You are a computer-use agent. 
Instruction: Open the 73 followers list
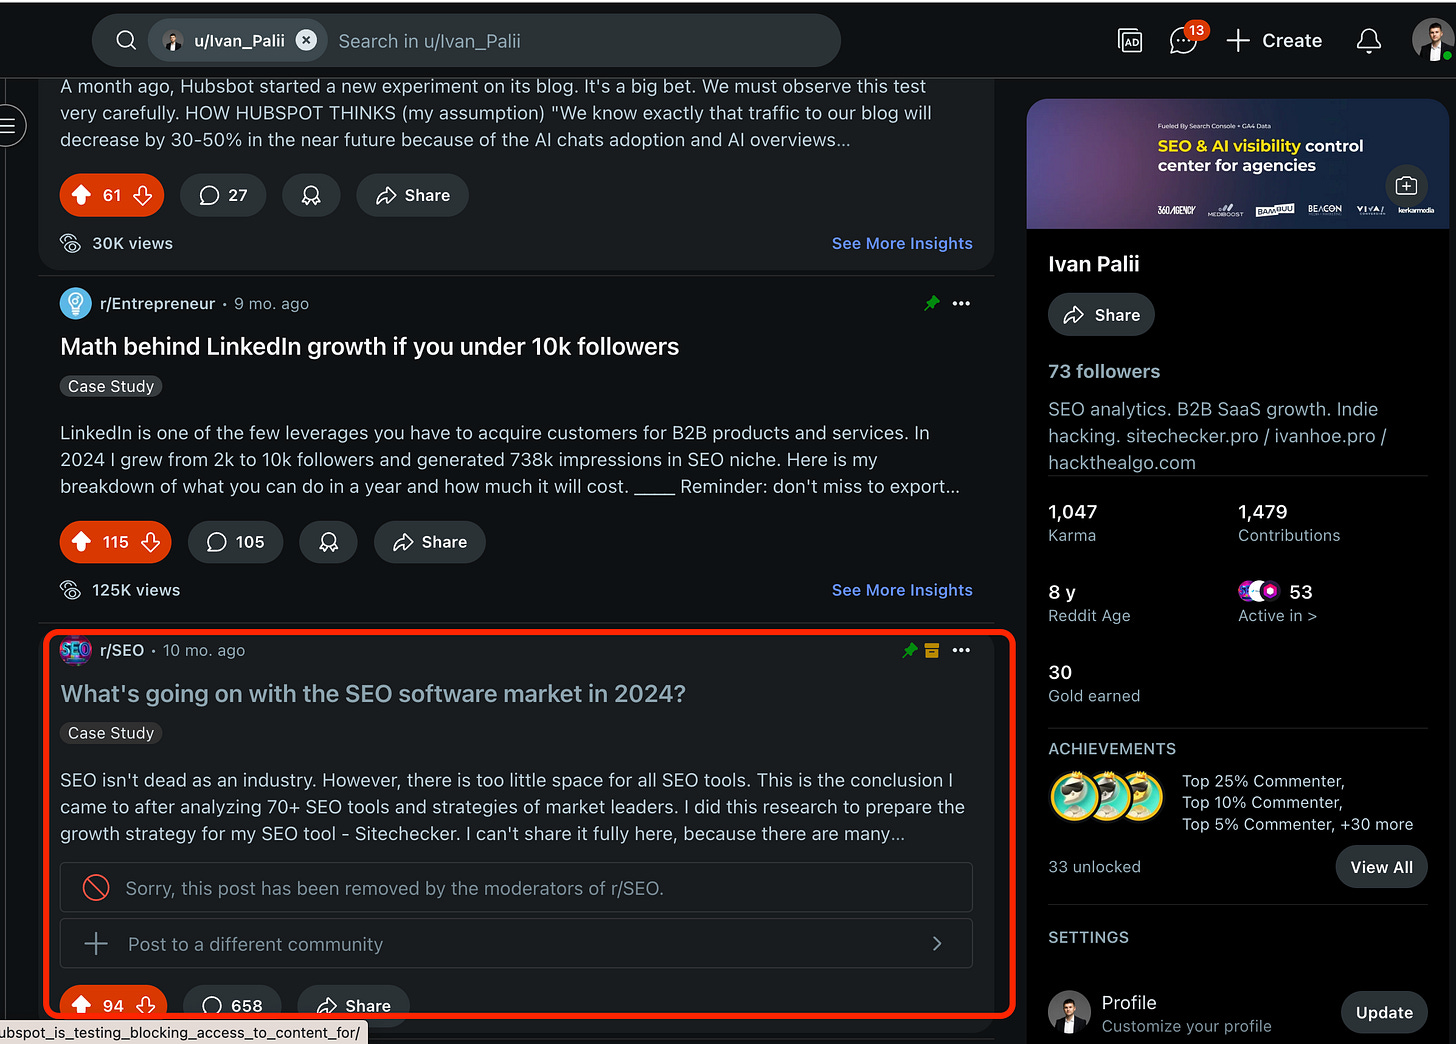click(x=1104, y=371)
